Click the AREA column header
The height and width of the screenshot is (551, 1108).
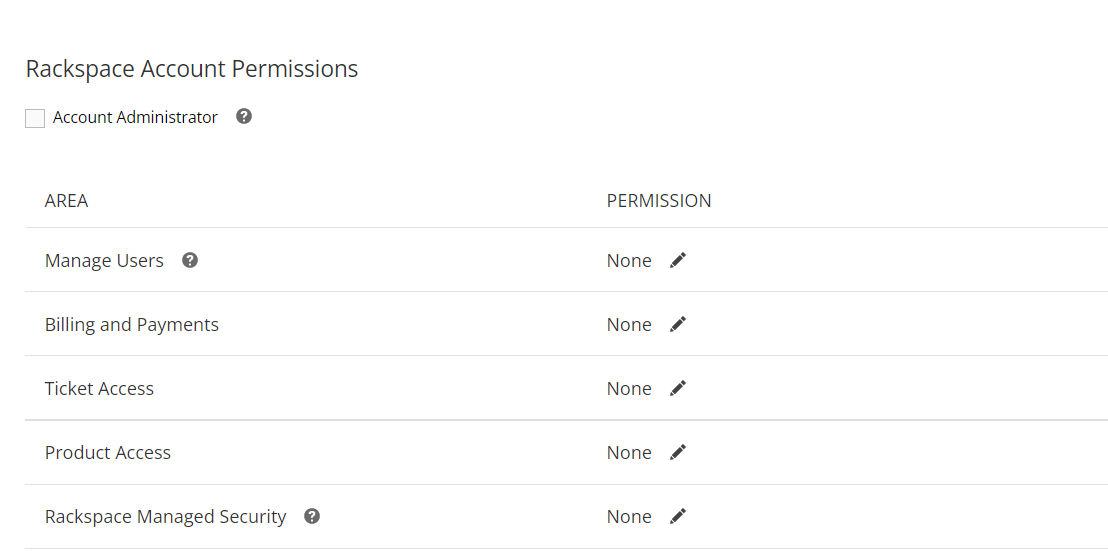pyautogui.click(x=66, y=200)
